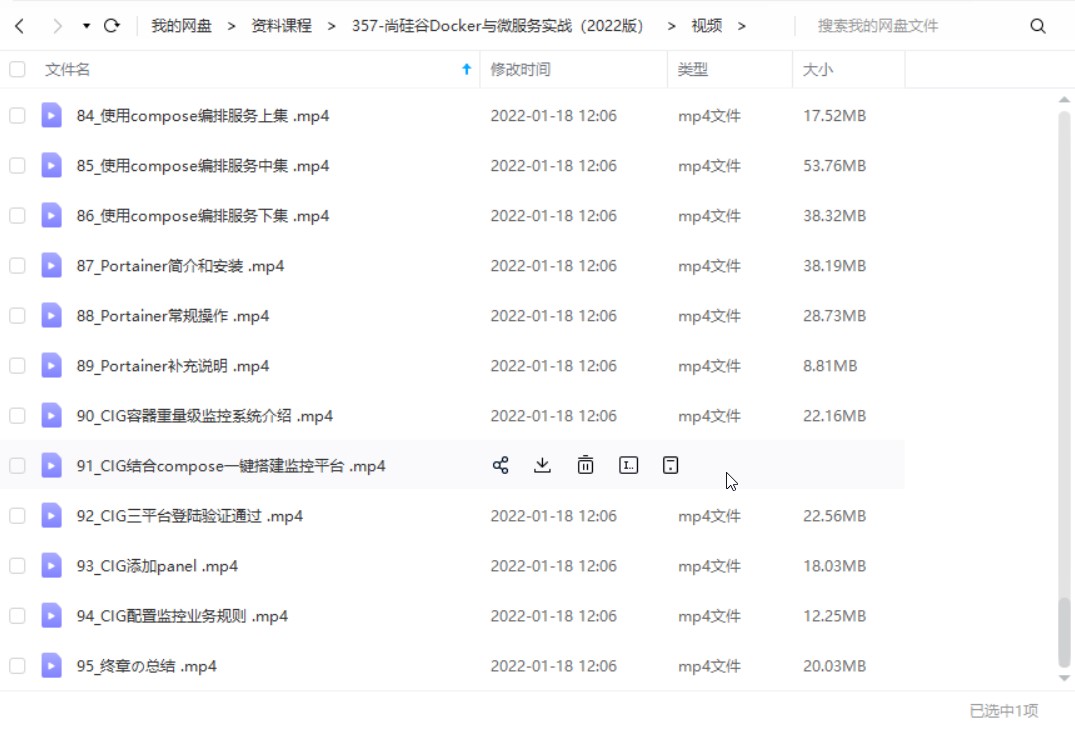1075x730 pixels.
Task: Open more options for the 91_CIG file
Action: 671,465
